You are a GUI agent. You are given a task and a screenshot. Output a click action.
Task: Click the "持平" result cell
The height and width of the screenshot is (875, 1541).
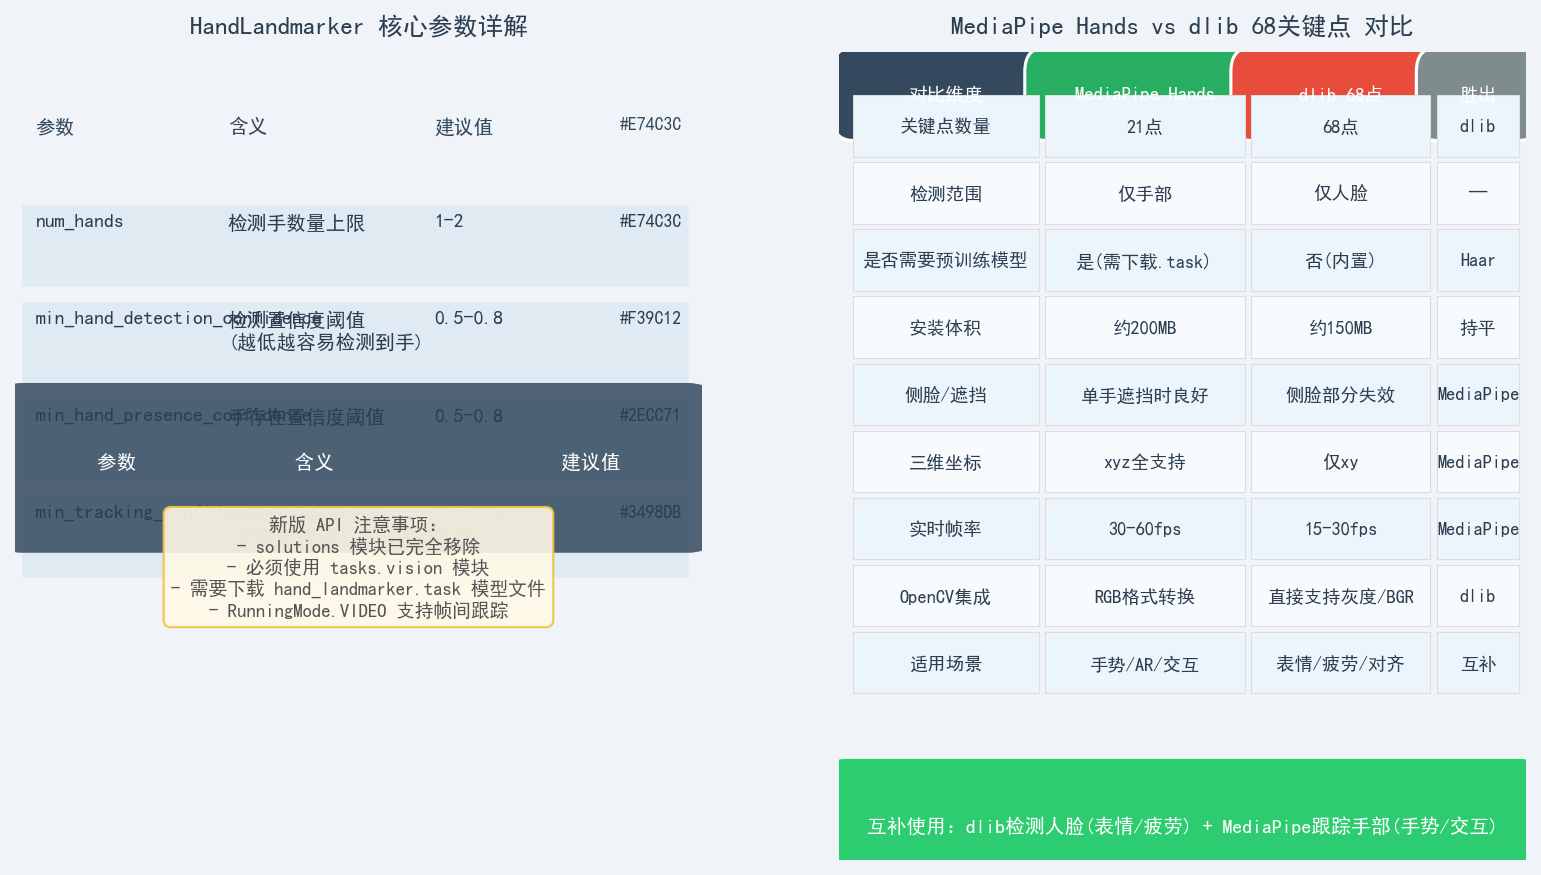click(x=1478, y=328)
